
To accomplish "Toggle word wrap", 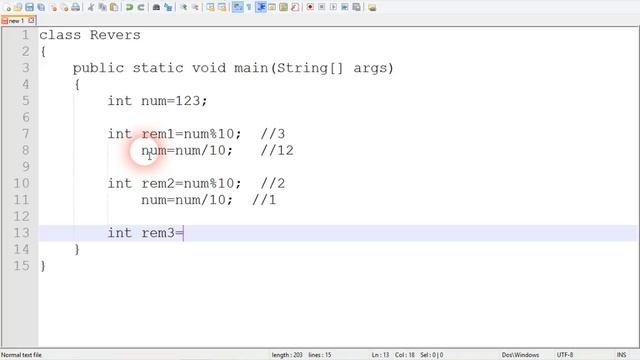I will pos(237,7).
